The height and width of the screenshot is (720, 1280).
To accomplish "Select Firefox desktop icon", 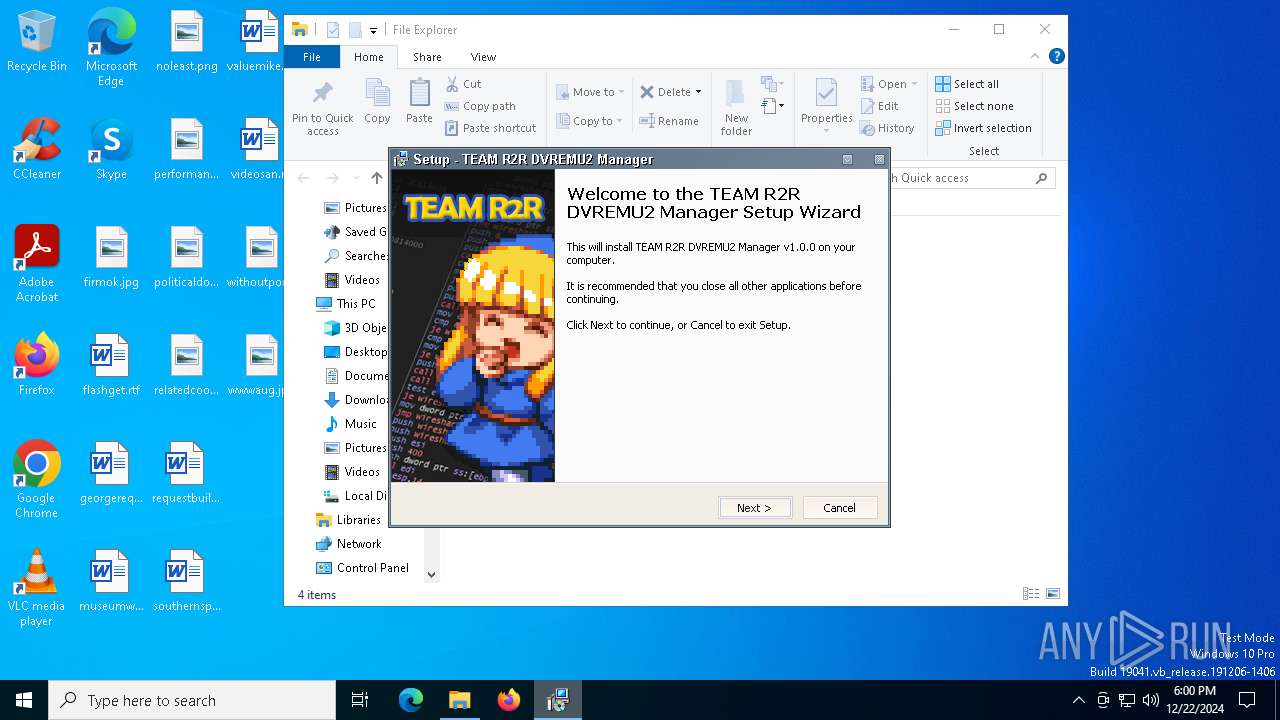I will pyautogui.click(x=37, y=365).
